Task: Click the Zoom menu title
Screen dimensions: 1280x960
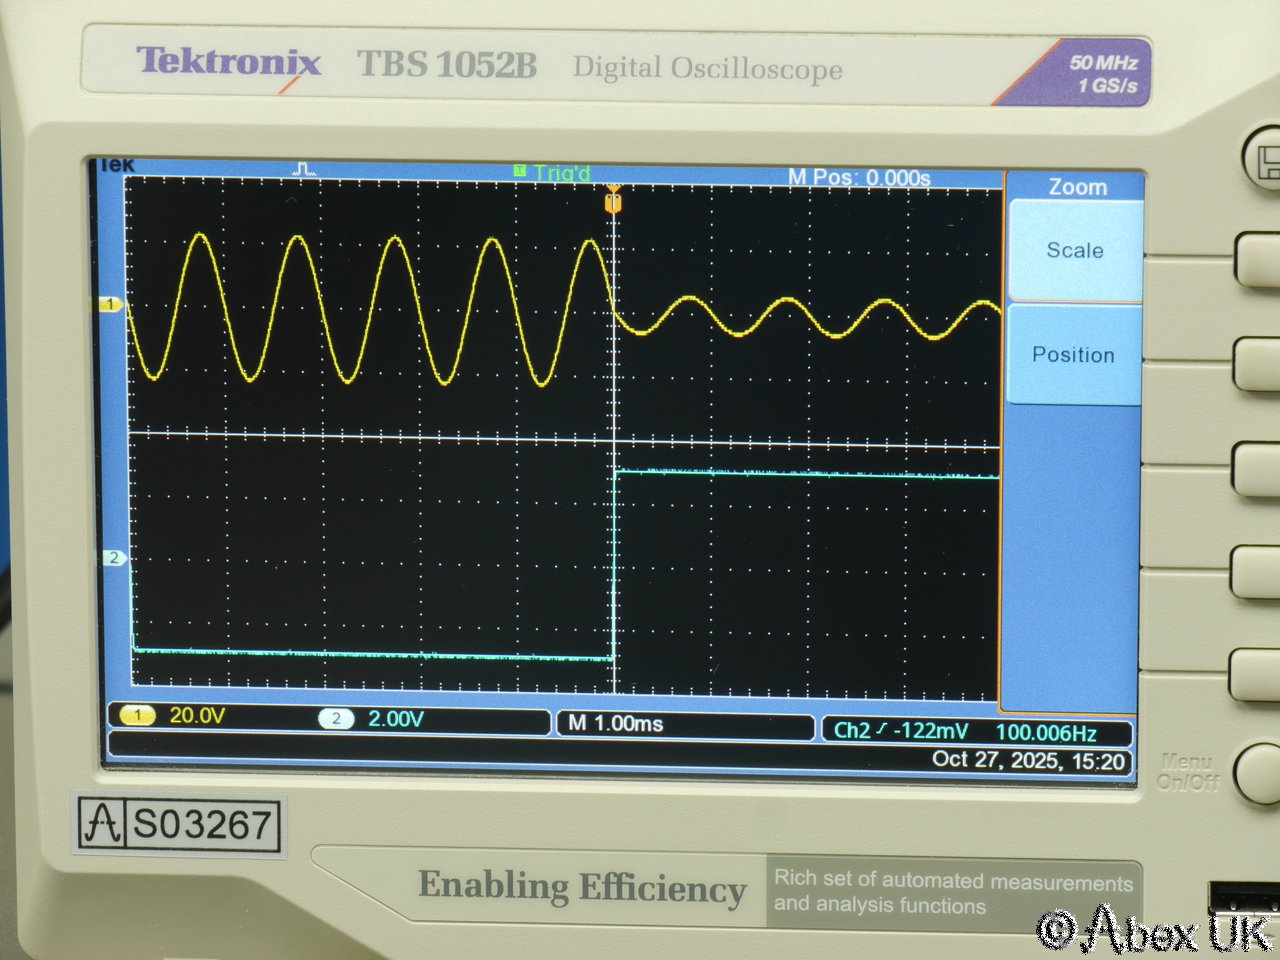Action: (x=1076, y=187)
